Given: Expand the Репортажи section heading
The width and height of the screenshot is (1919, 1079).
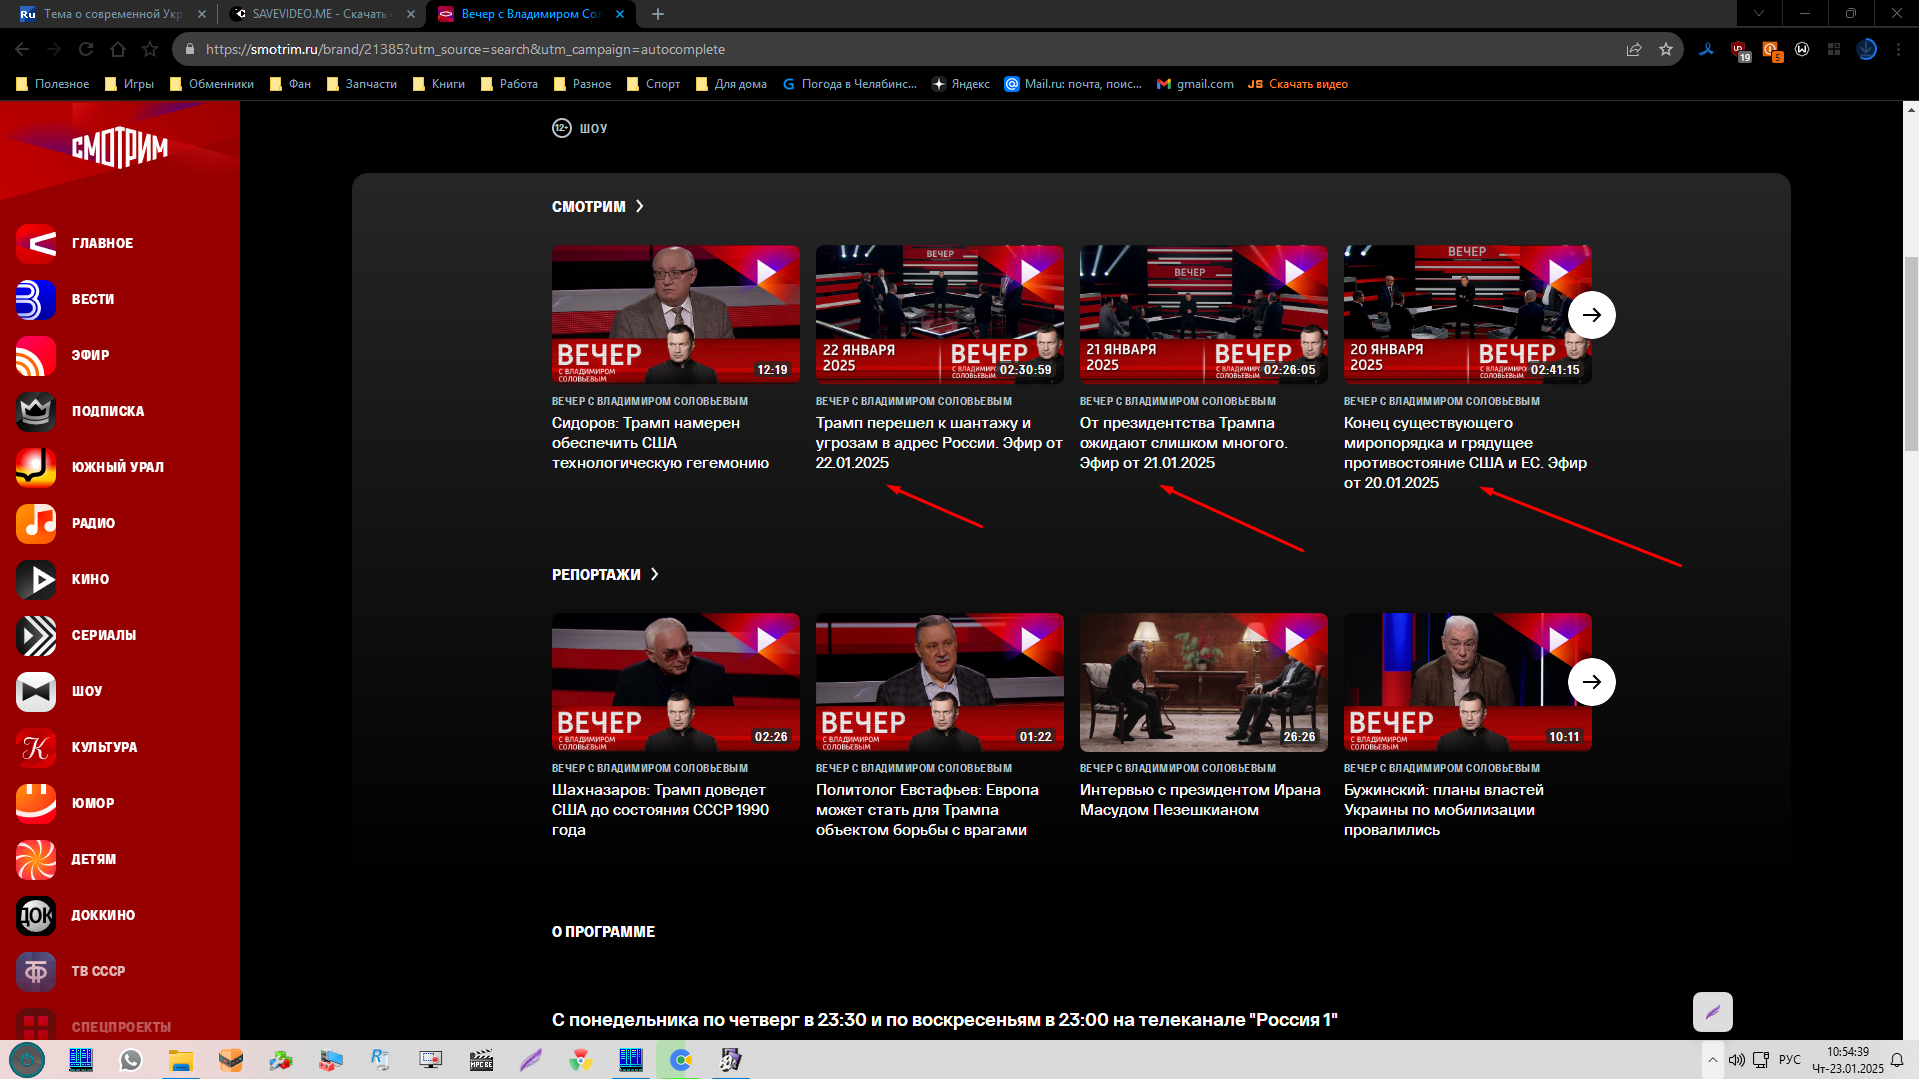Looking at the screenshot, I should click(x=606, y=574).
